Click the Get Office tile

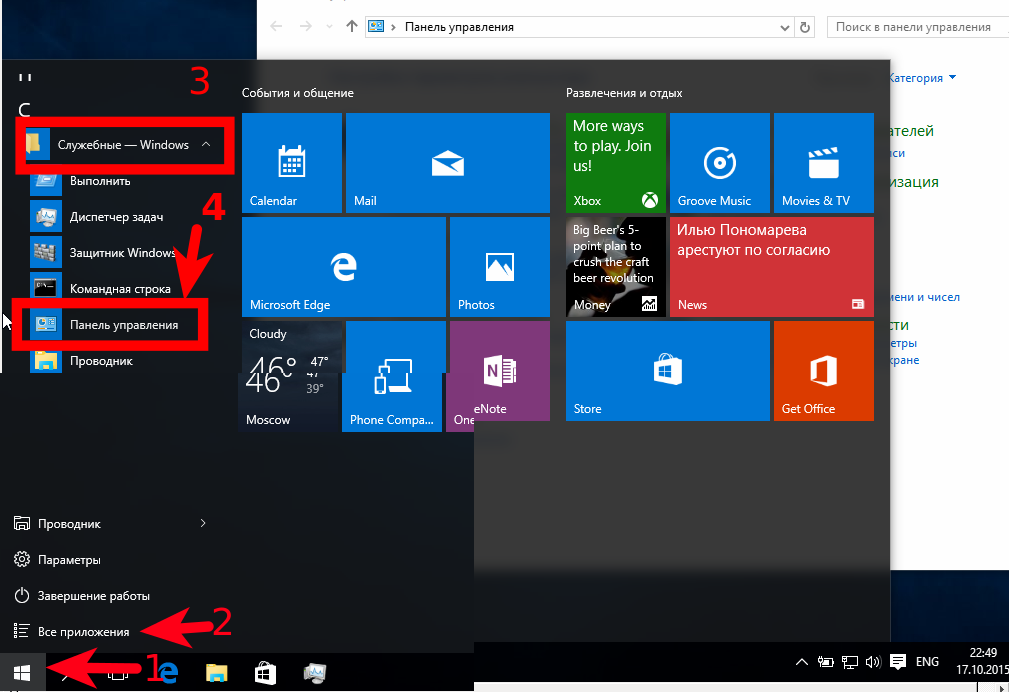click(x=824, y=371)
